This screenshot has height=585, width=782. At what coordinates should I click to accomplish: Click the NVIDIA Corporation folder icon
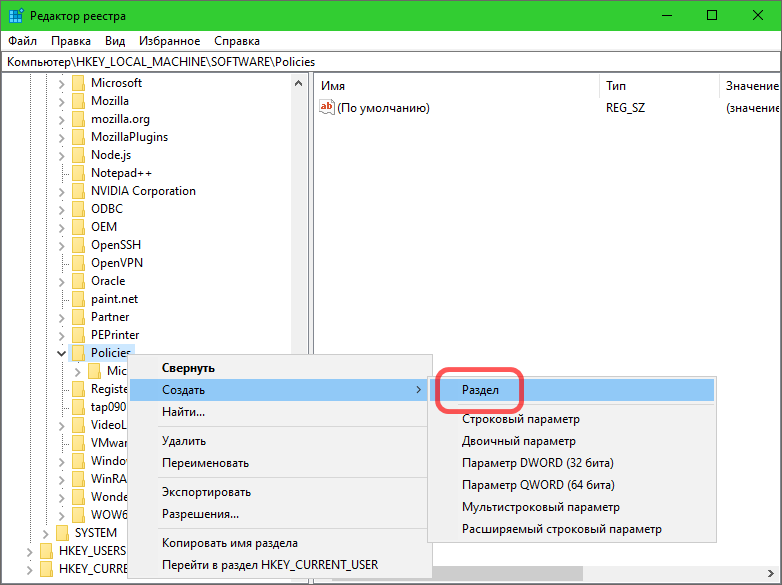(78, 191)
